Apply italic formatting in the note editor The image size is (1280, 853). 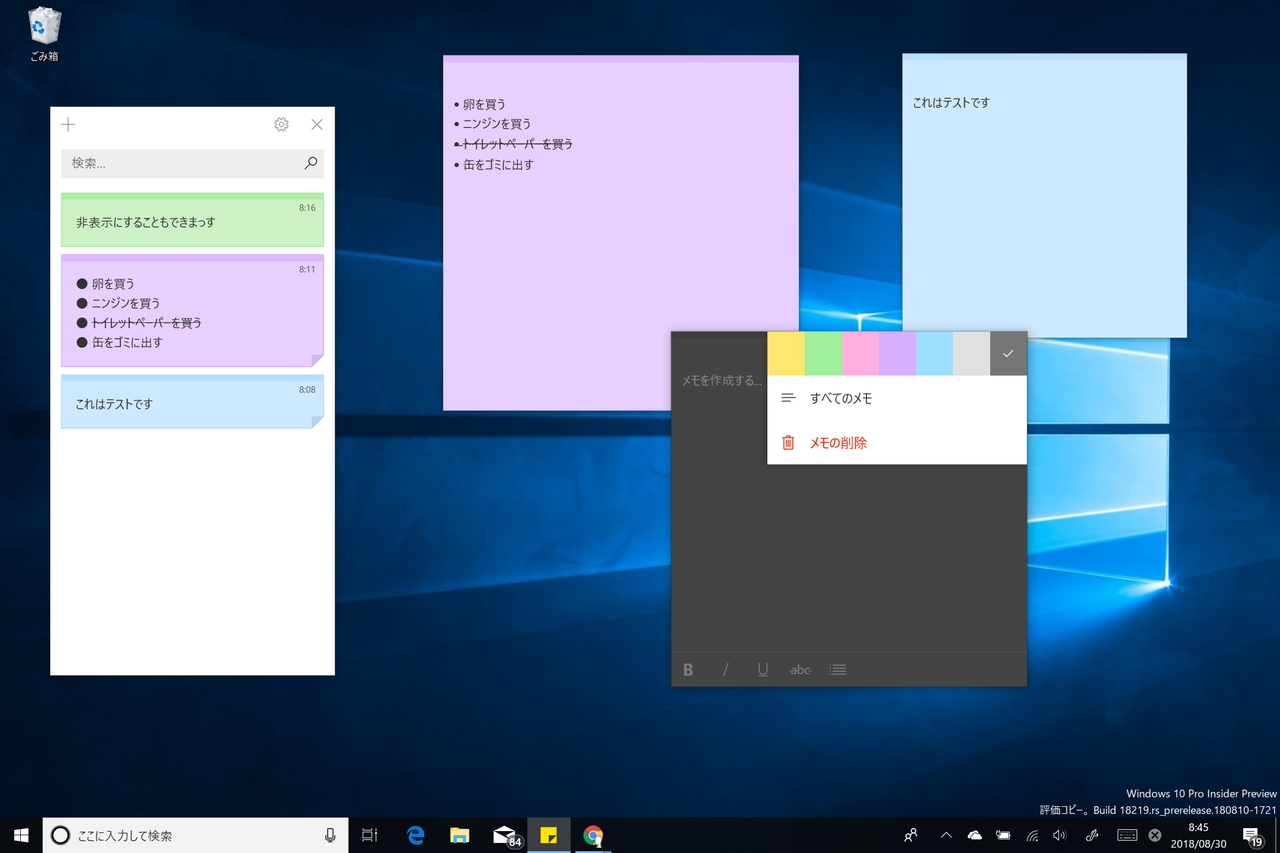(x=725, y=669)
